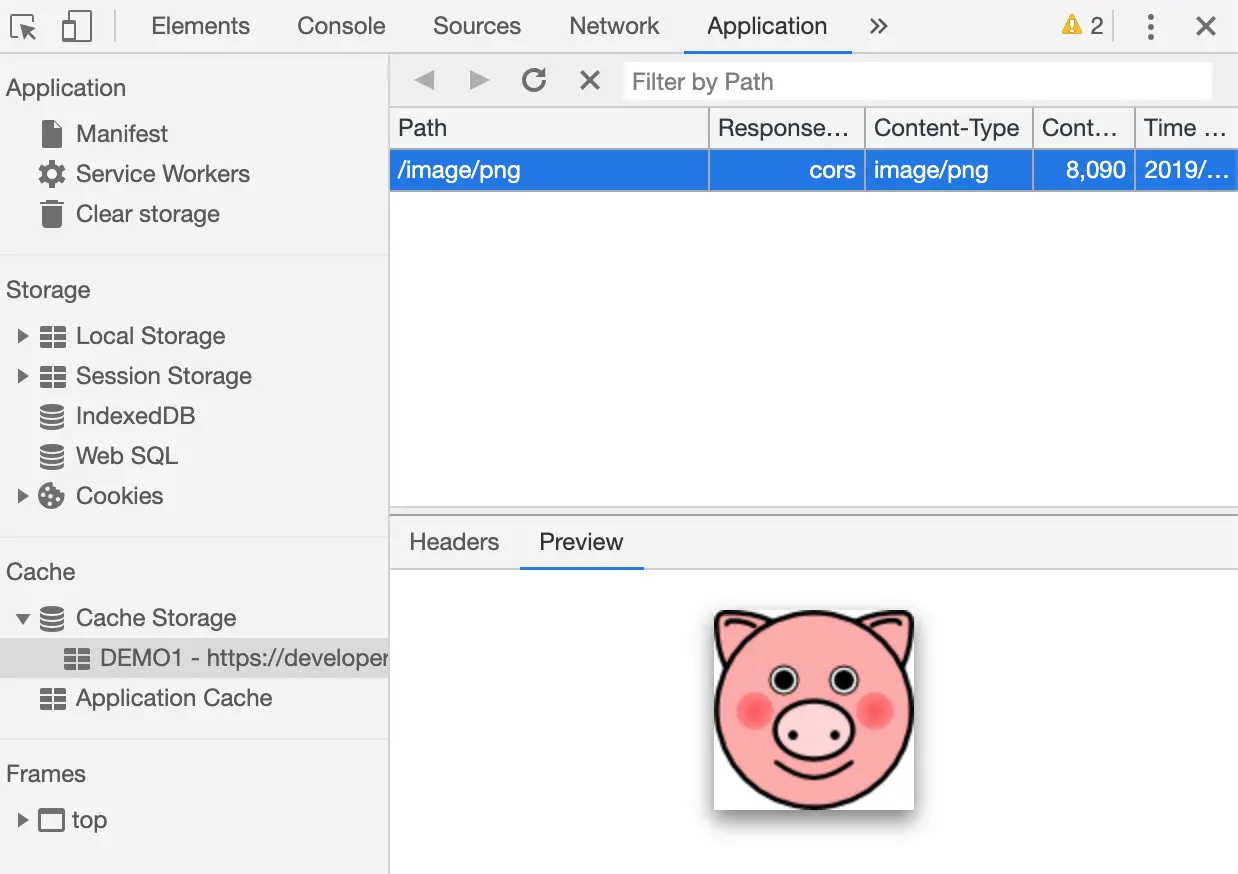The width and height of the screenshot is (1238, 874).
Task: Sort by the Time column header
Action: click(x=1186, y=128)
